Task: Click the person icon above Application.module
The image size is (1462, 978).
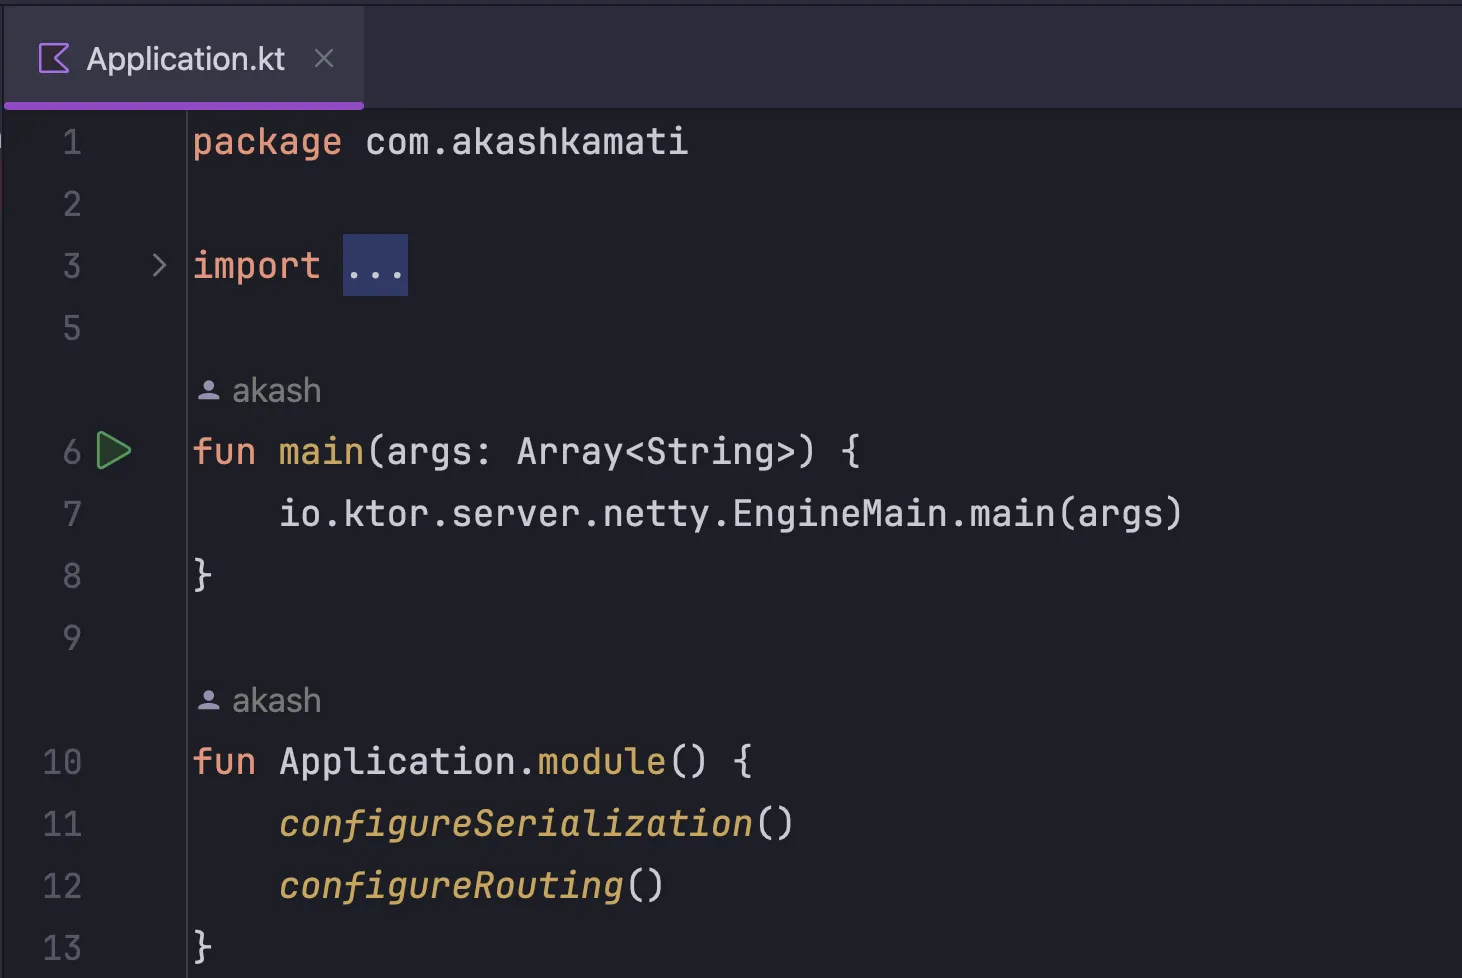Action: (208, 700)
